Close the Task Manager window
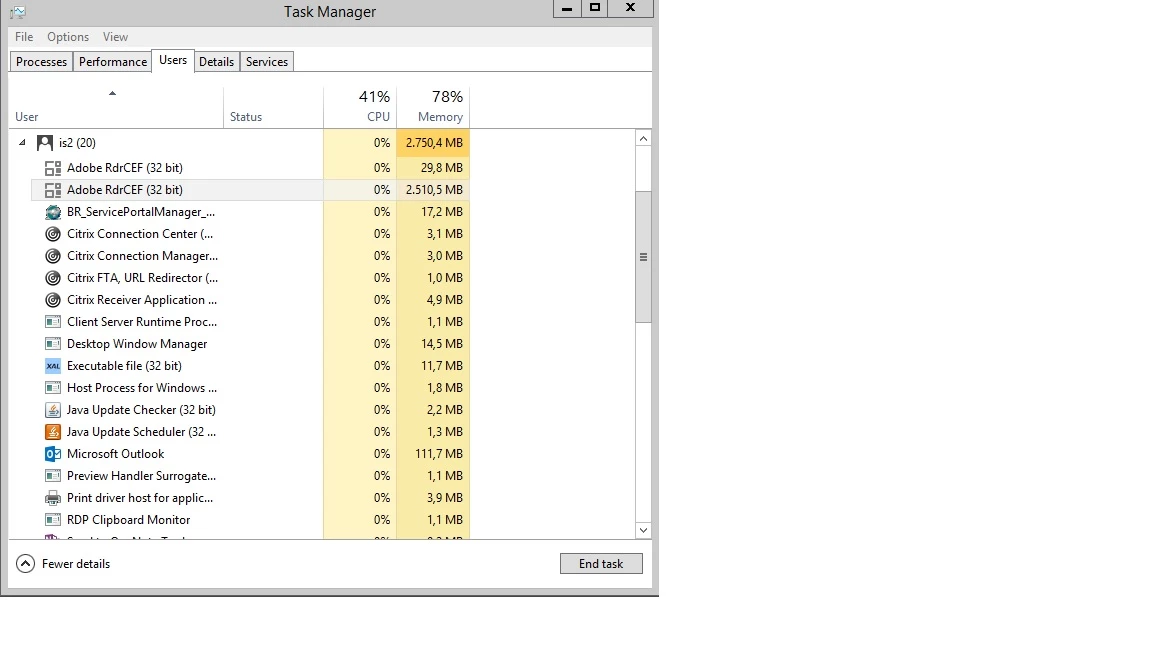1152x648 pixels. 630,8
